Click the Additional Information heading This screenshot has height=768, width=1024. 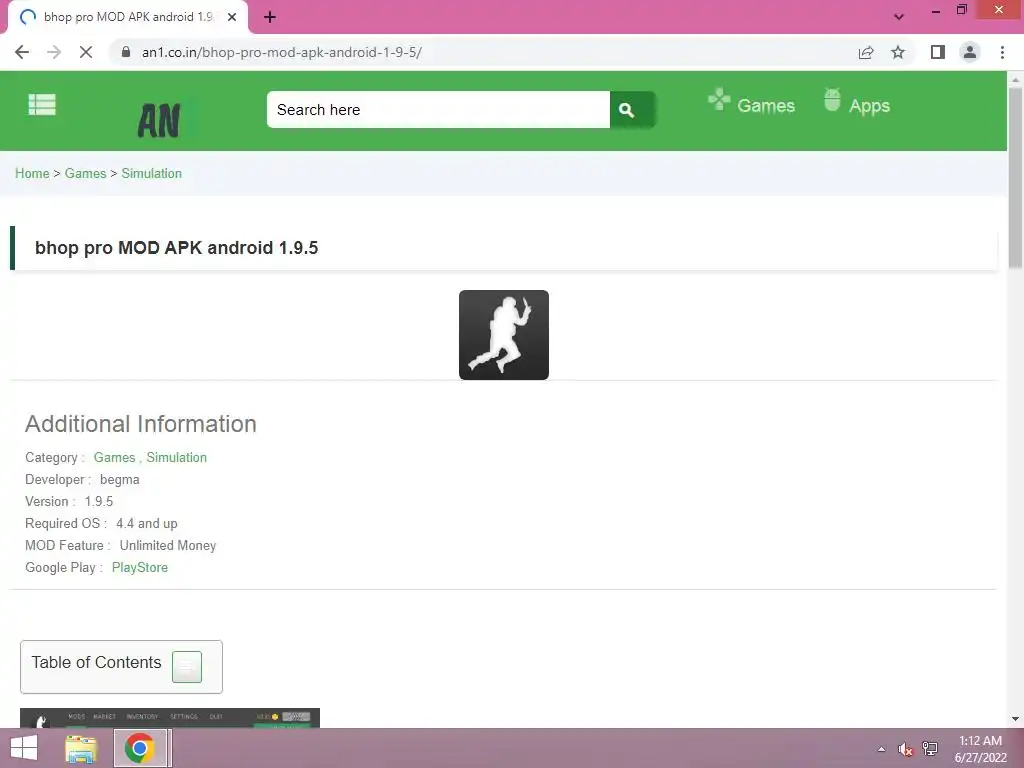[140, 424]
